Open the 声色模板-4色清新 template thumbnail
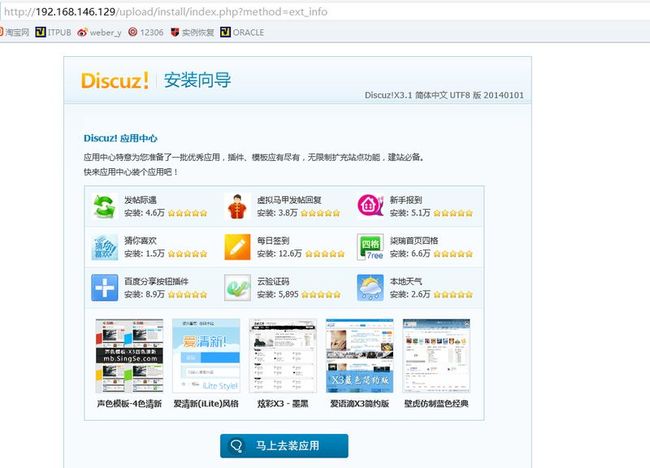Screen dimensions: 650x468 (129, 356)
